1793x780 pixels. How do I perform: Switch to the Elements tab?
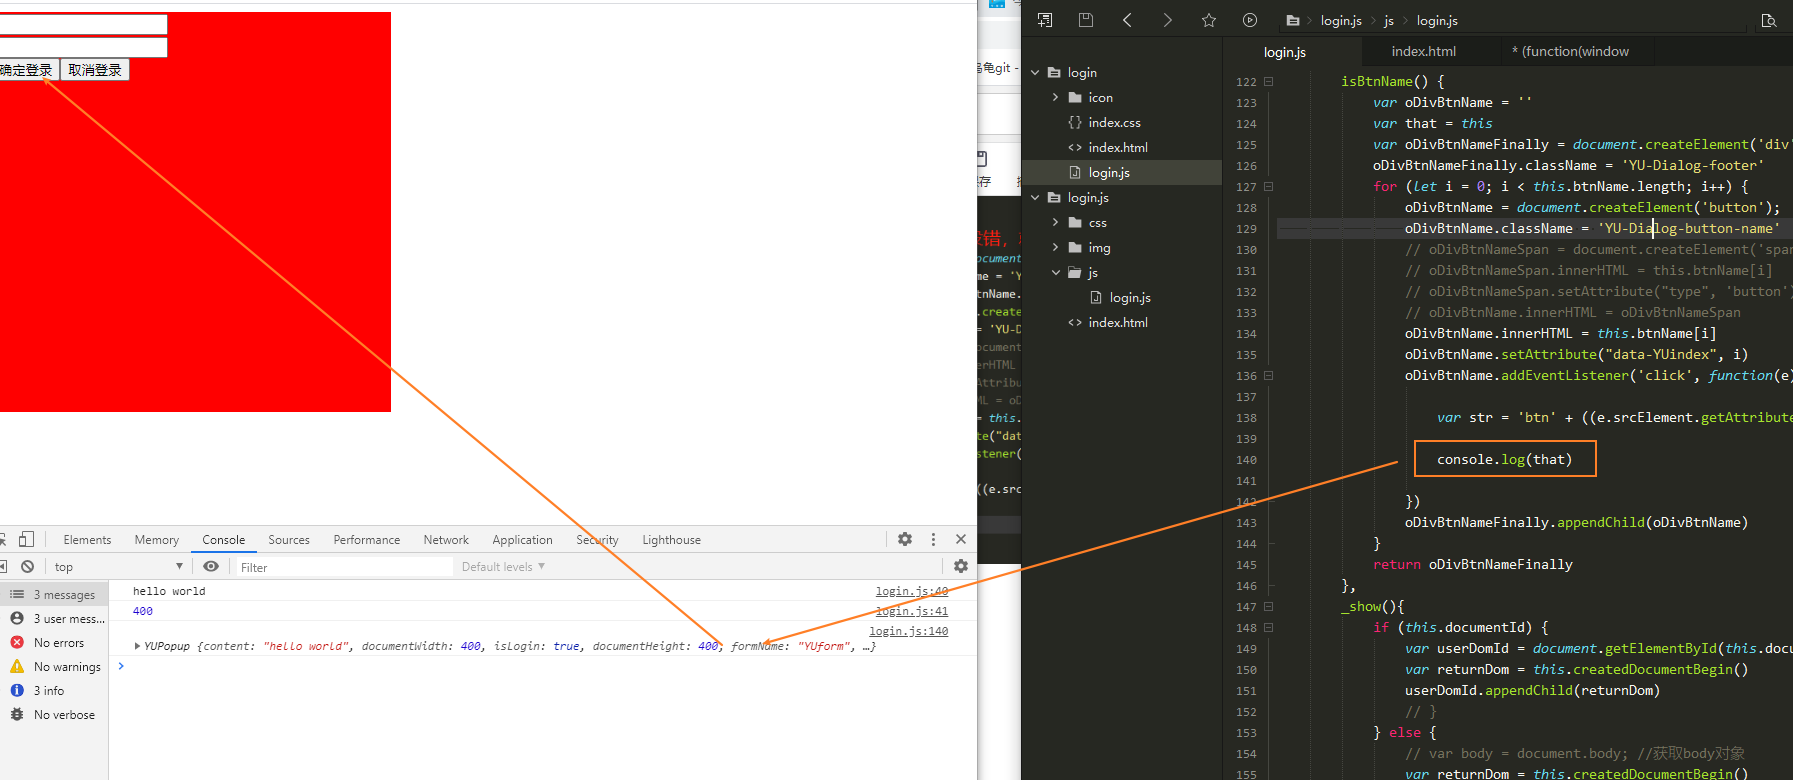(x=87, y=539)
